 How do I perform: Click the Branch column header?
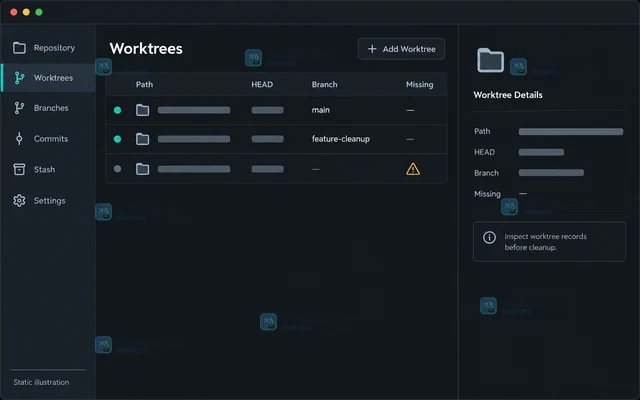click(324, 84)
